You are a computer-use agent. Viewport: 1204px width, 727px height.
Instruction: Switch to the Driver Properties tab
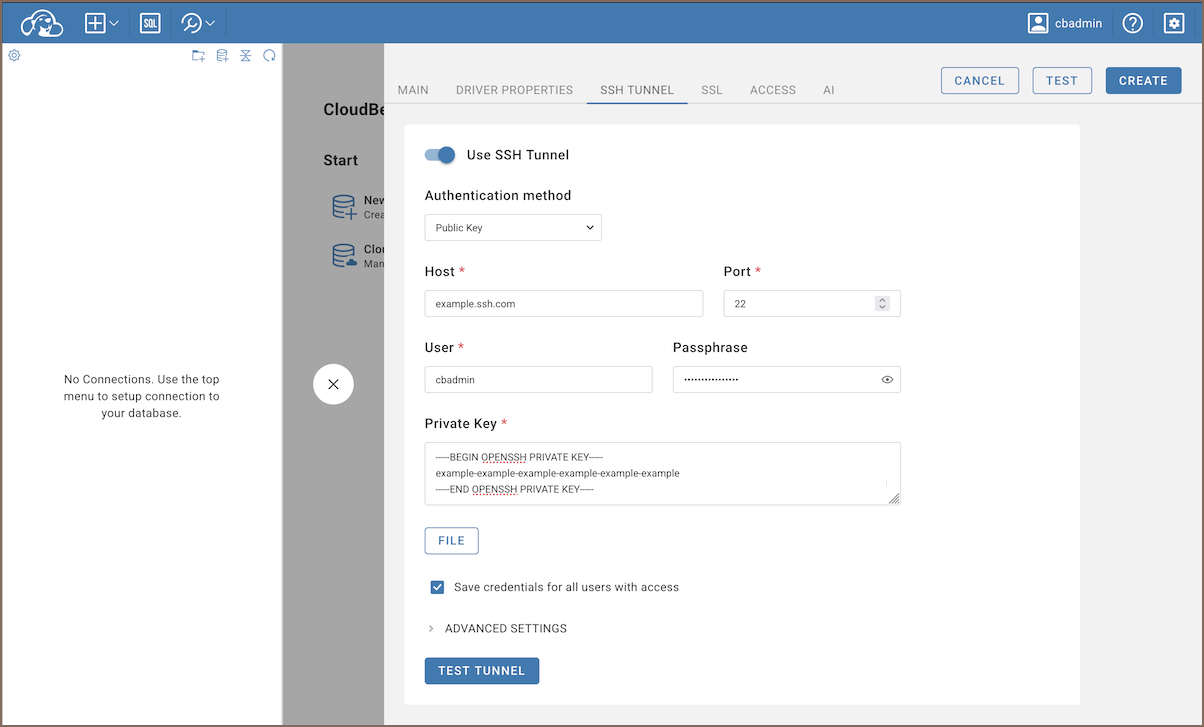click(x=514, y=90)
